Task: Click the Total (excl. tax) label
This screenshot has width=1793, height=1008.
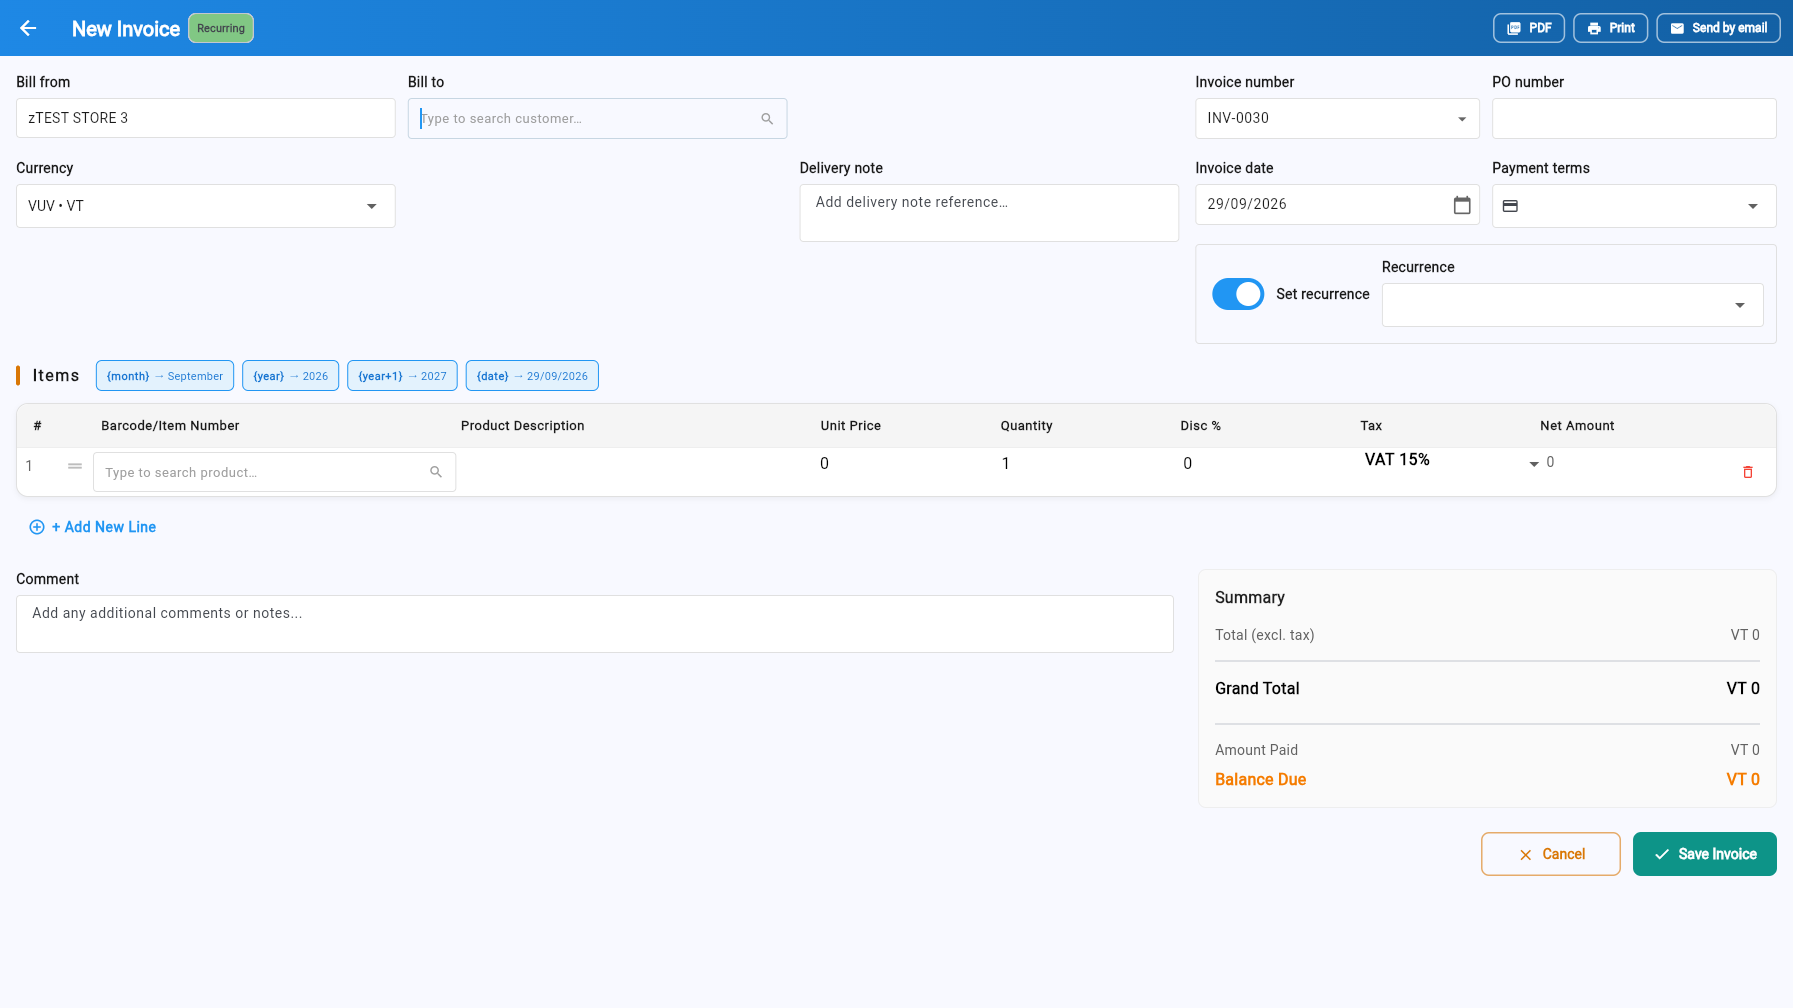Action: pos(1264,635)
